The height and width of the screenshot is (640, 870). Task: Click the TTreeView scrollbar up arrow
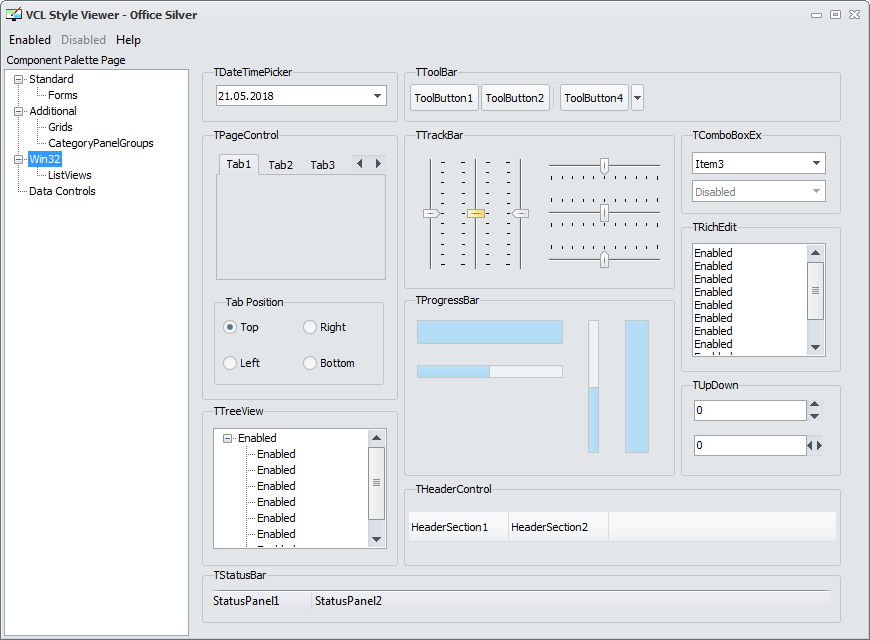(376, 437)
